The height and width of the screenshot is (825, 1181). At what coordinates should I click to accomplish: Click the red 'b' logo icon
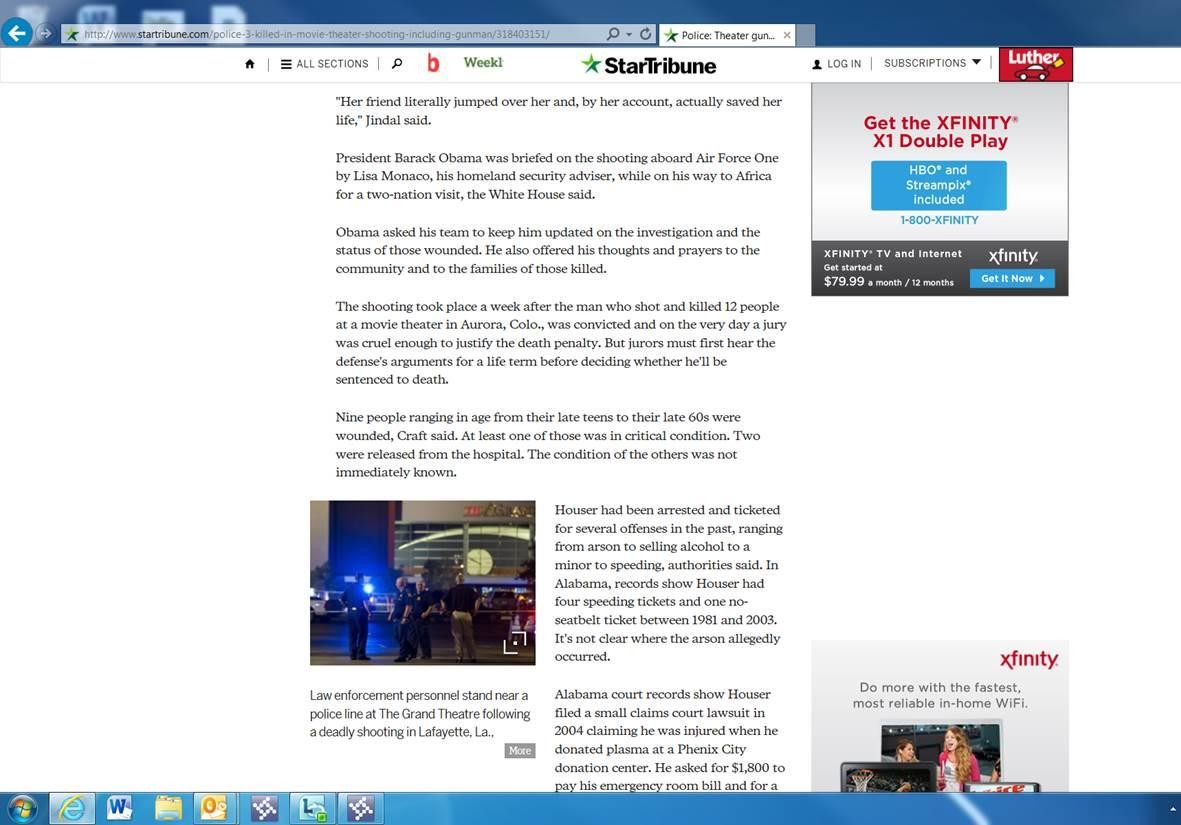point(433,64)
